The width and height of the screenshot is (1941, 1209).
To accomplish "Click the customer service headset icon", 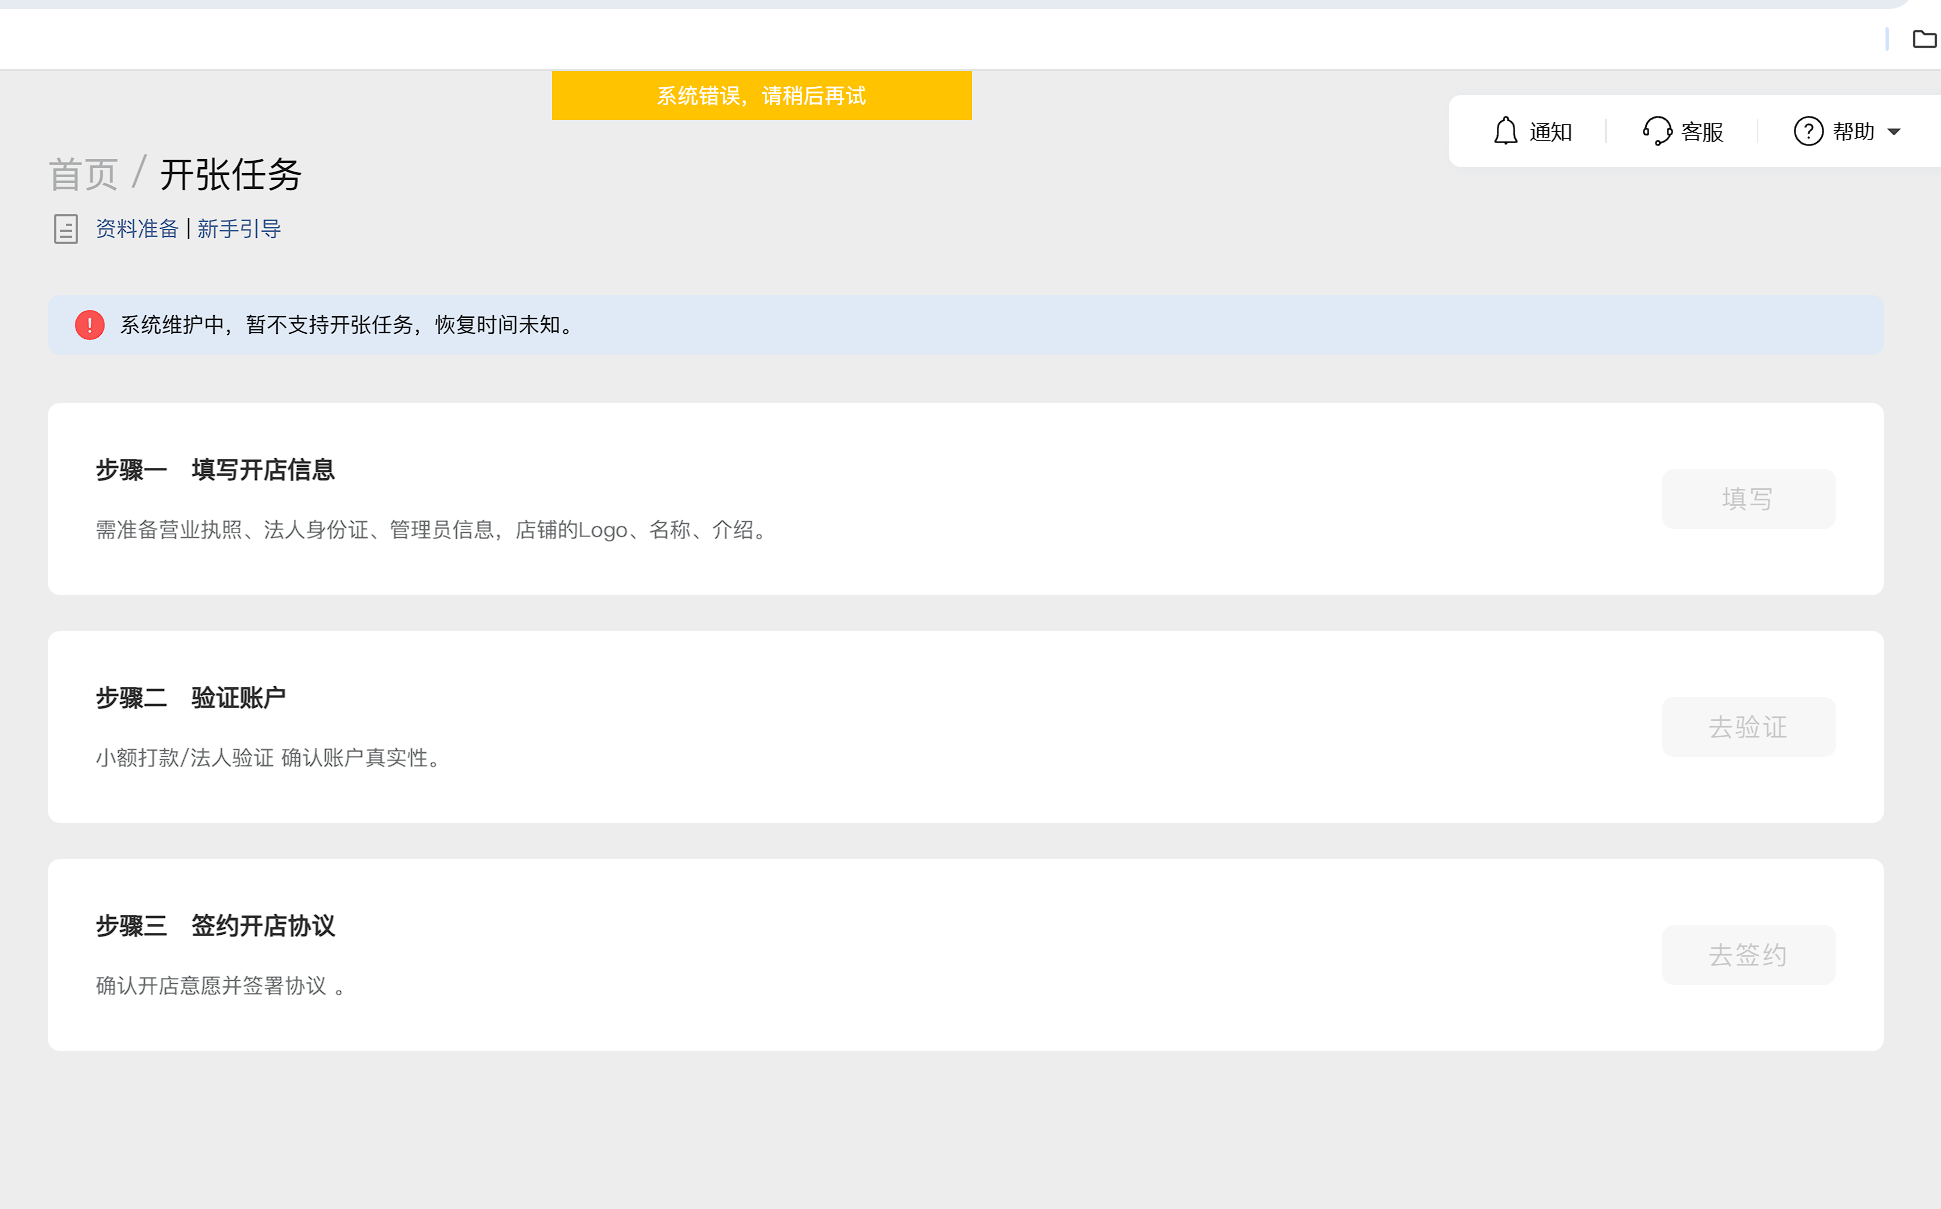I will click(x=1656, y=131).
